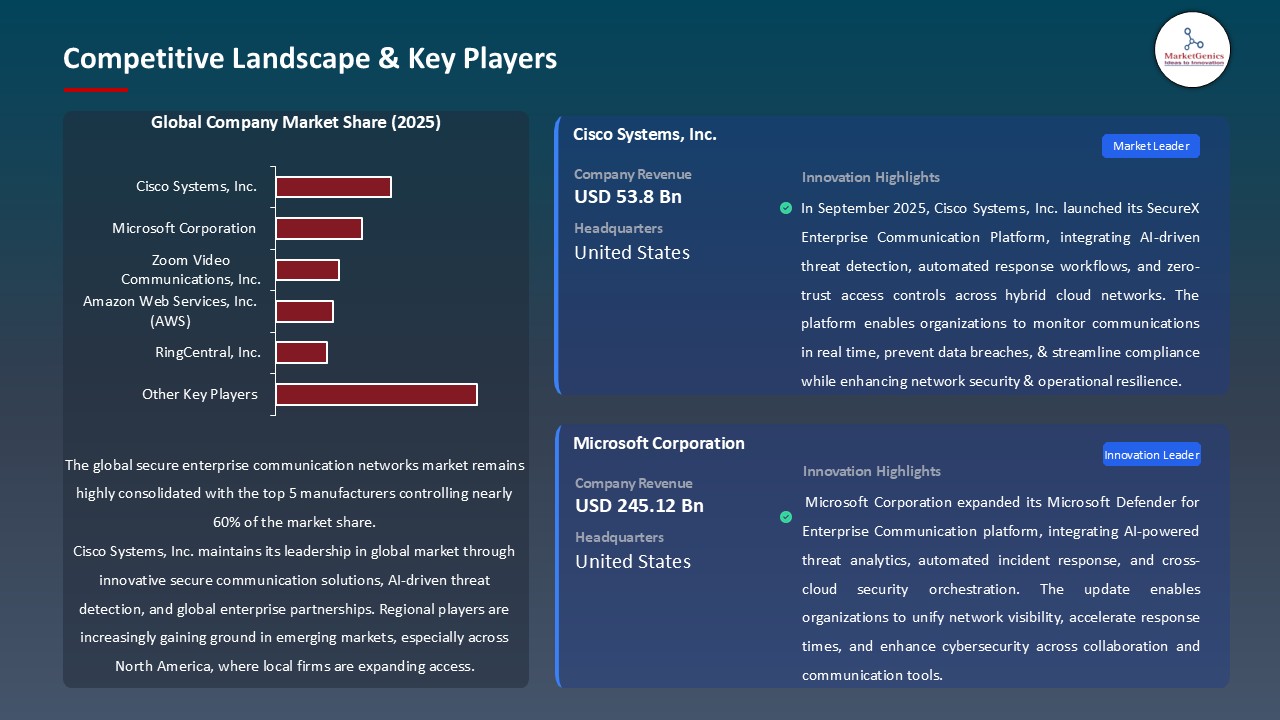The image size is (1280, 720).
Task: Click the United States headquarters label under Microsoft
Action: [x=632, y=562]
